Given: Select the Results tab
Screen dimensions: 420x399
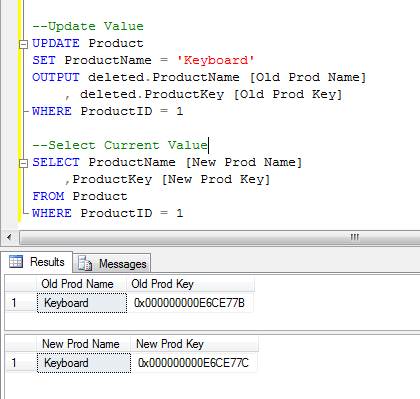Looking at the screenshot, I should coord(37,262).
